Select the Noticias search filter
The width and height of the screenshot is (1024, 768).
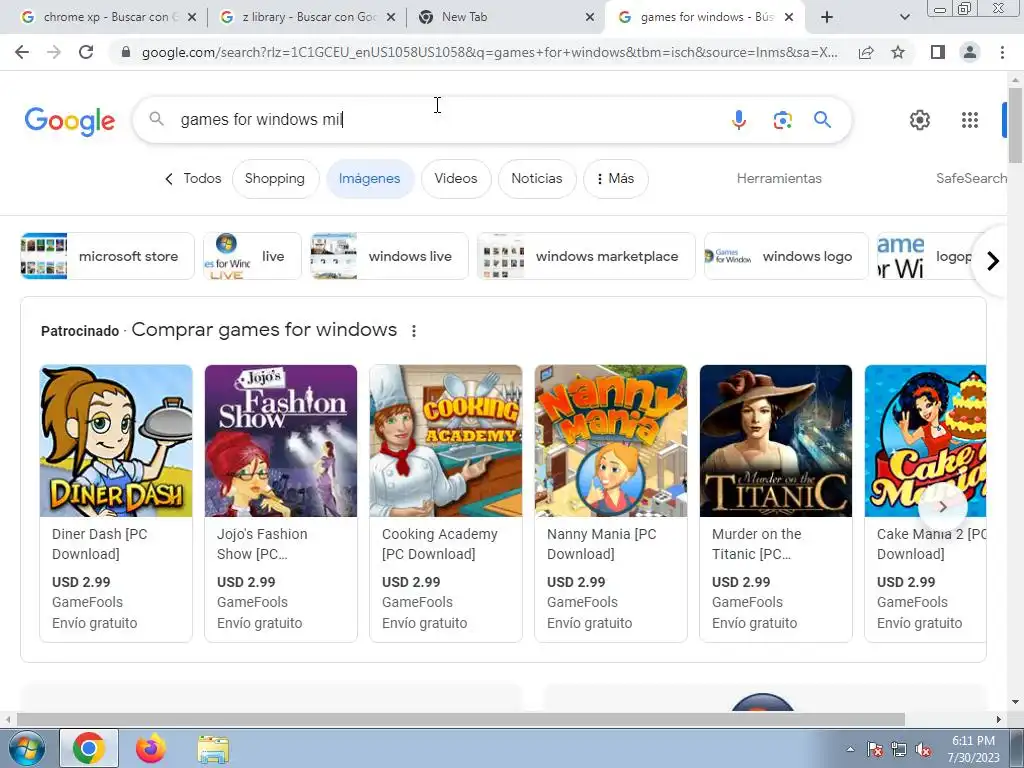click(537, 178)
